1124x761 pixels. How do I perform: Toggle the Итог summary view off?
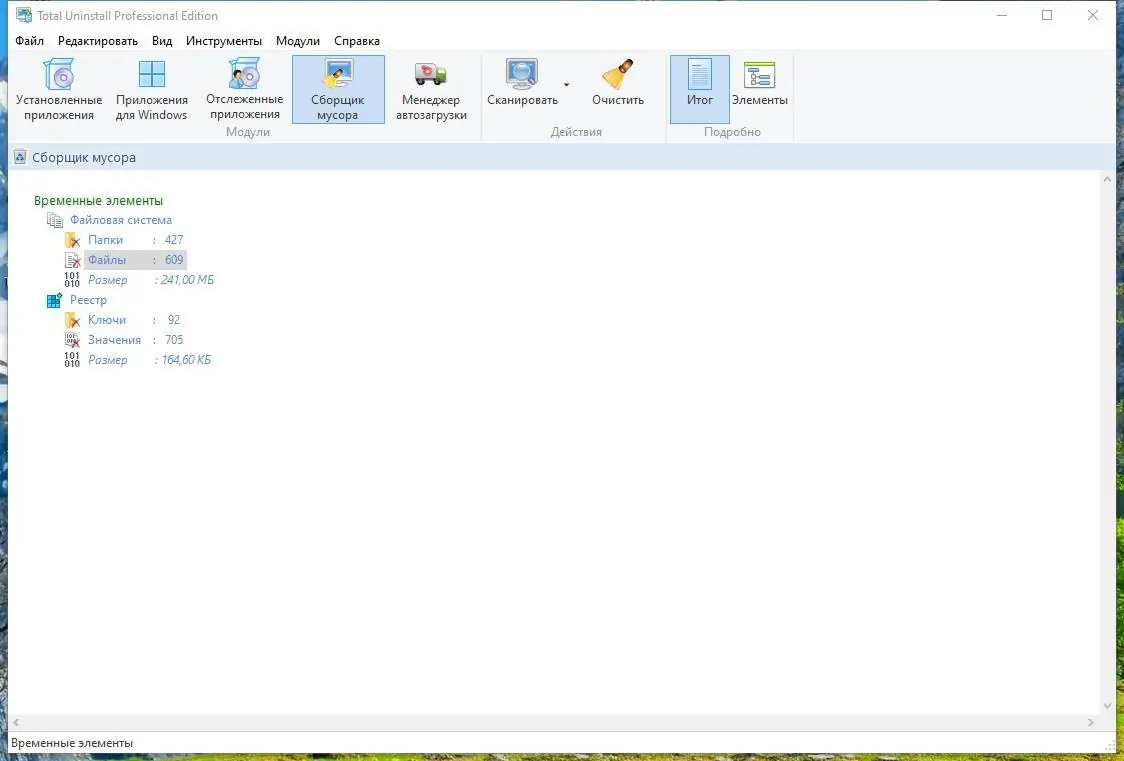(699, 90)
